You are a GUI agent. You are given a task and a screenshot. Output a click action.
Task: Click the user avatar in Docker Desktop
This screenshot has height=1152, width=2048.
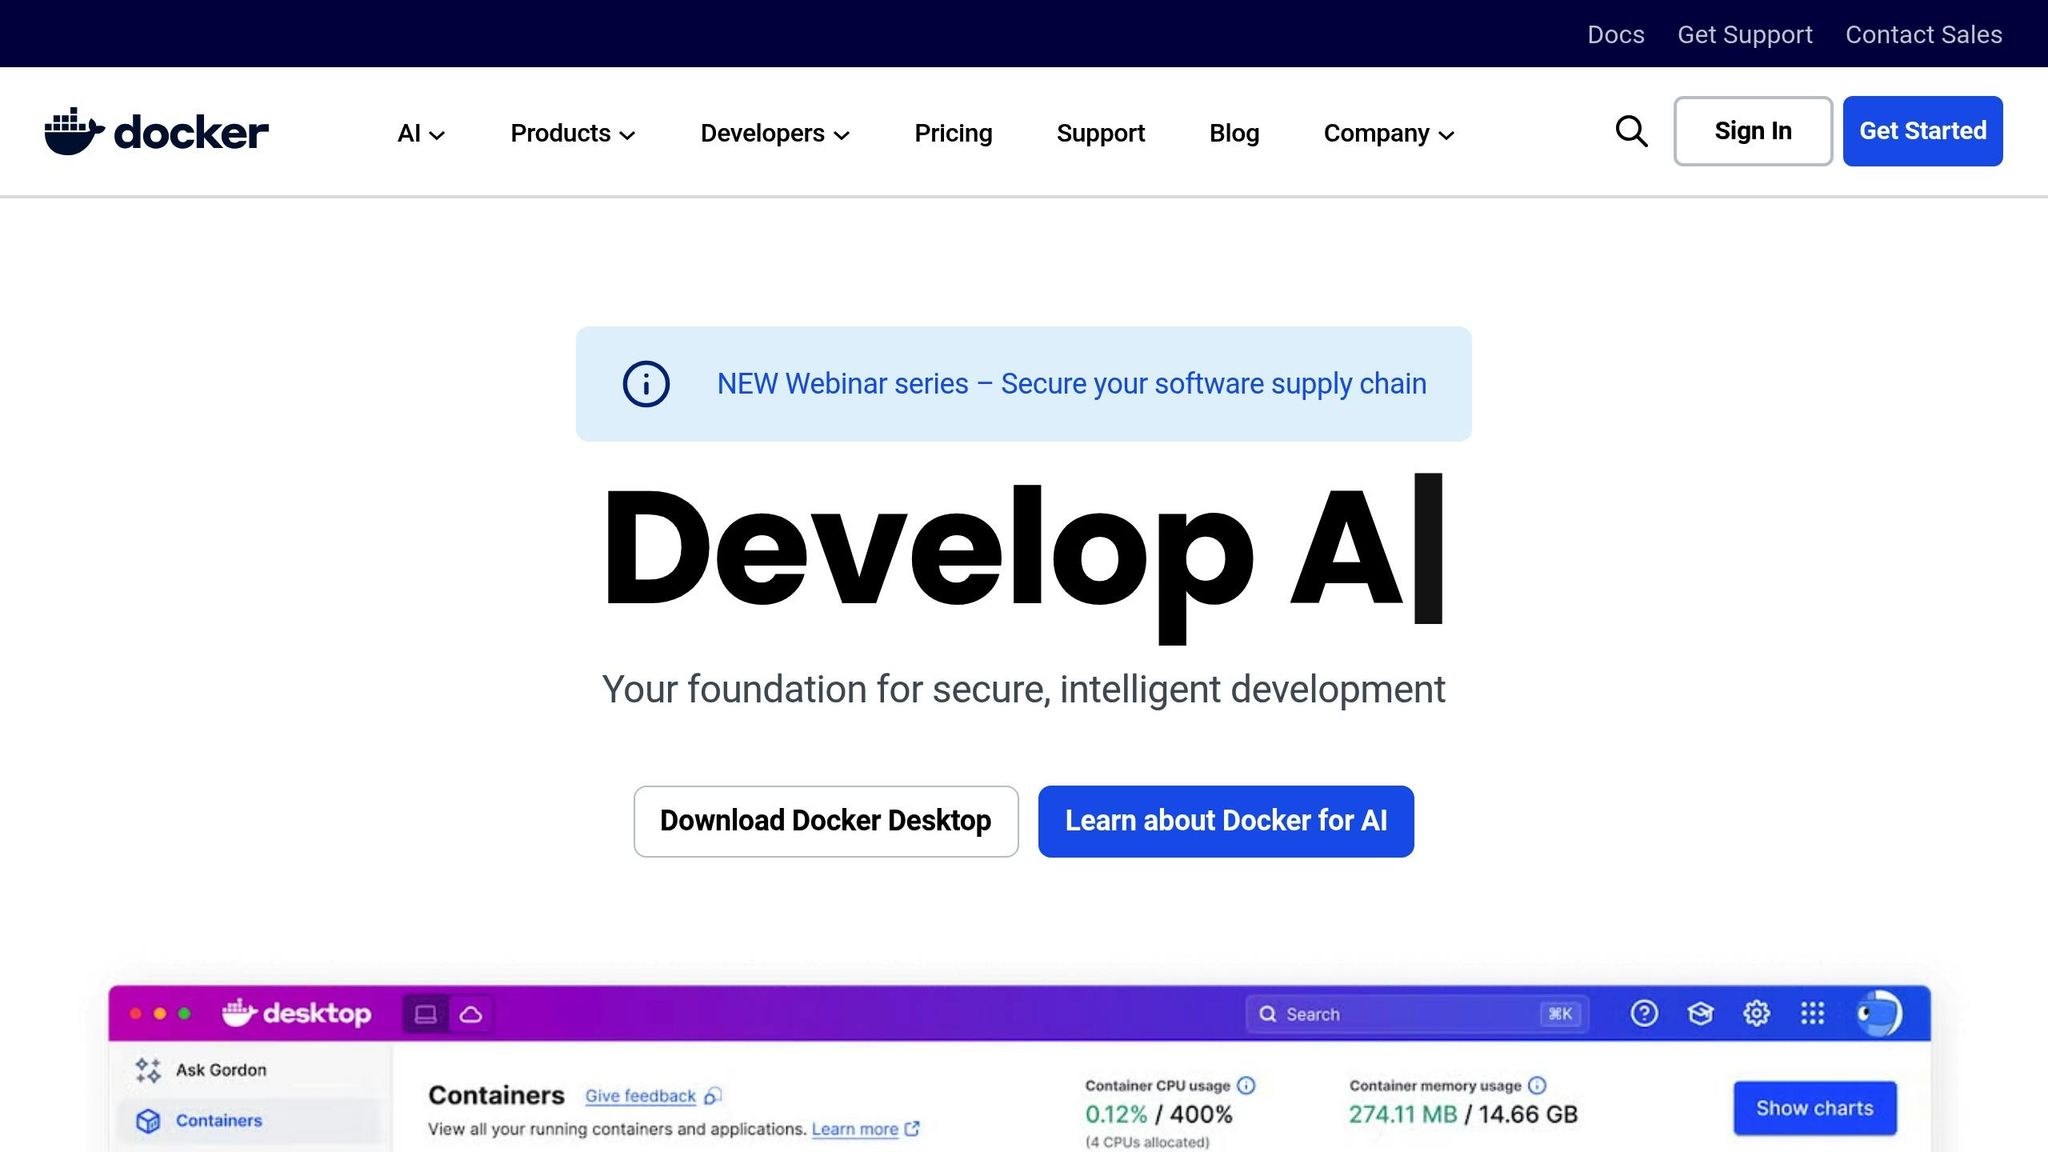point(1878,1014)
